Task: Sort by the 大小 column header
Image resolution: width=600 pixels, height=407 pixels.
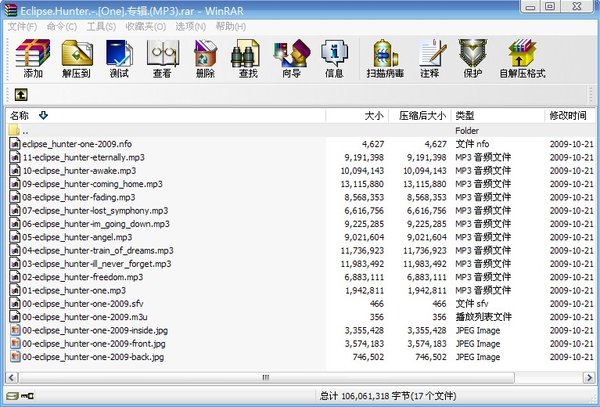Action: [357, 116]
